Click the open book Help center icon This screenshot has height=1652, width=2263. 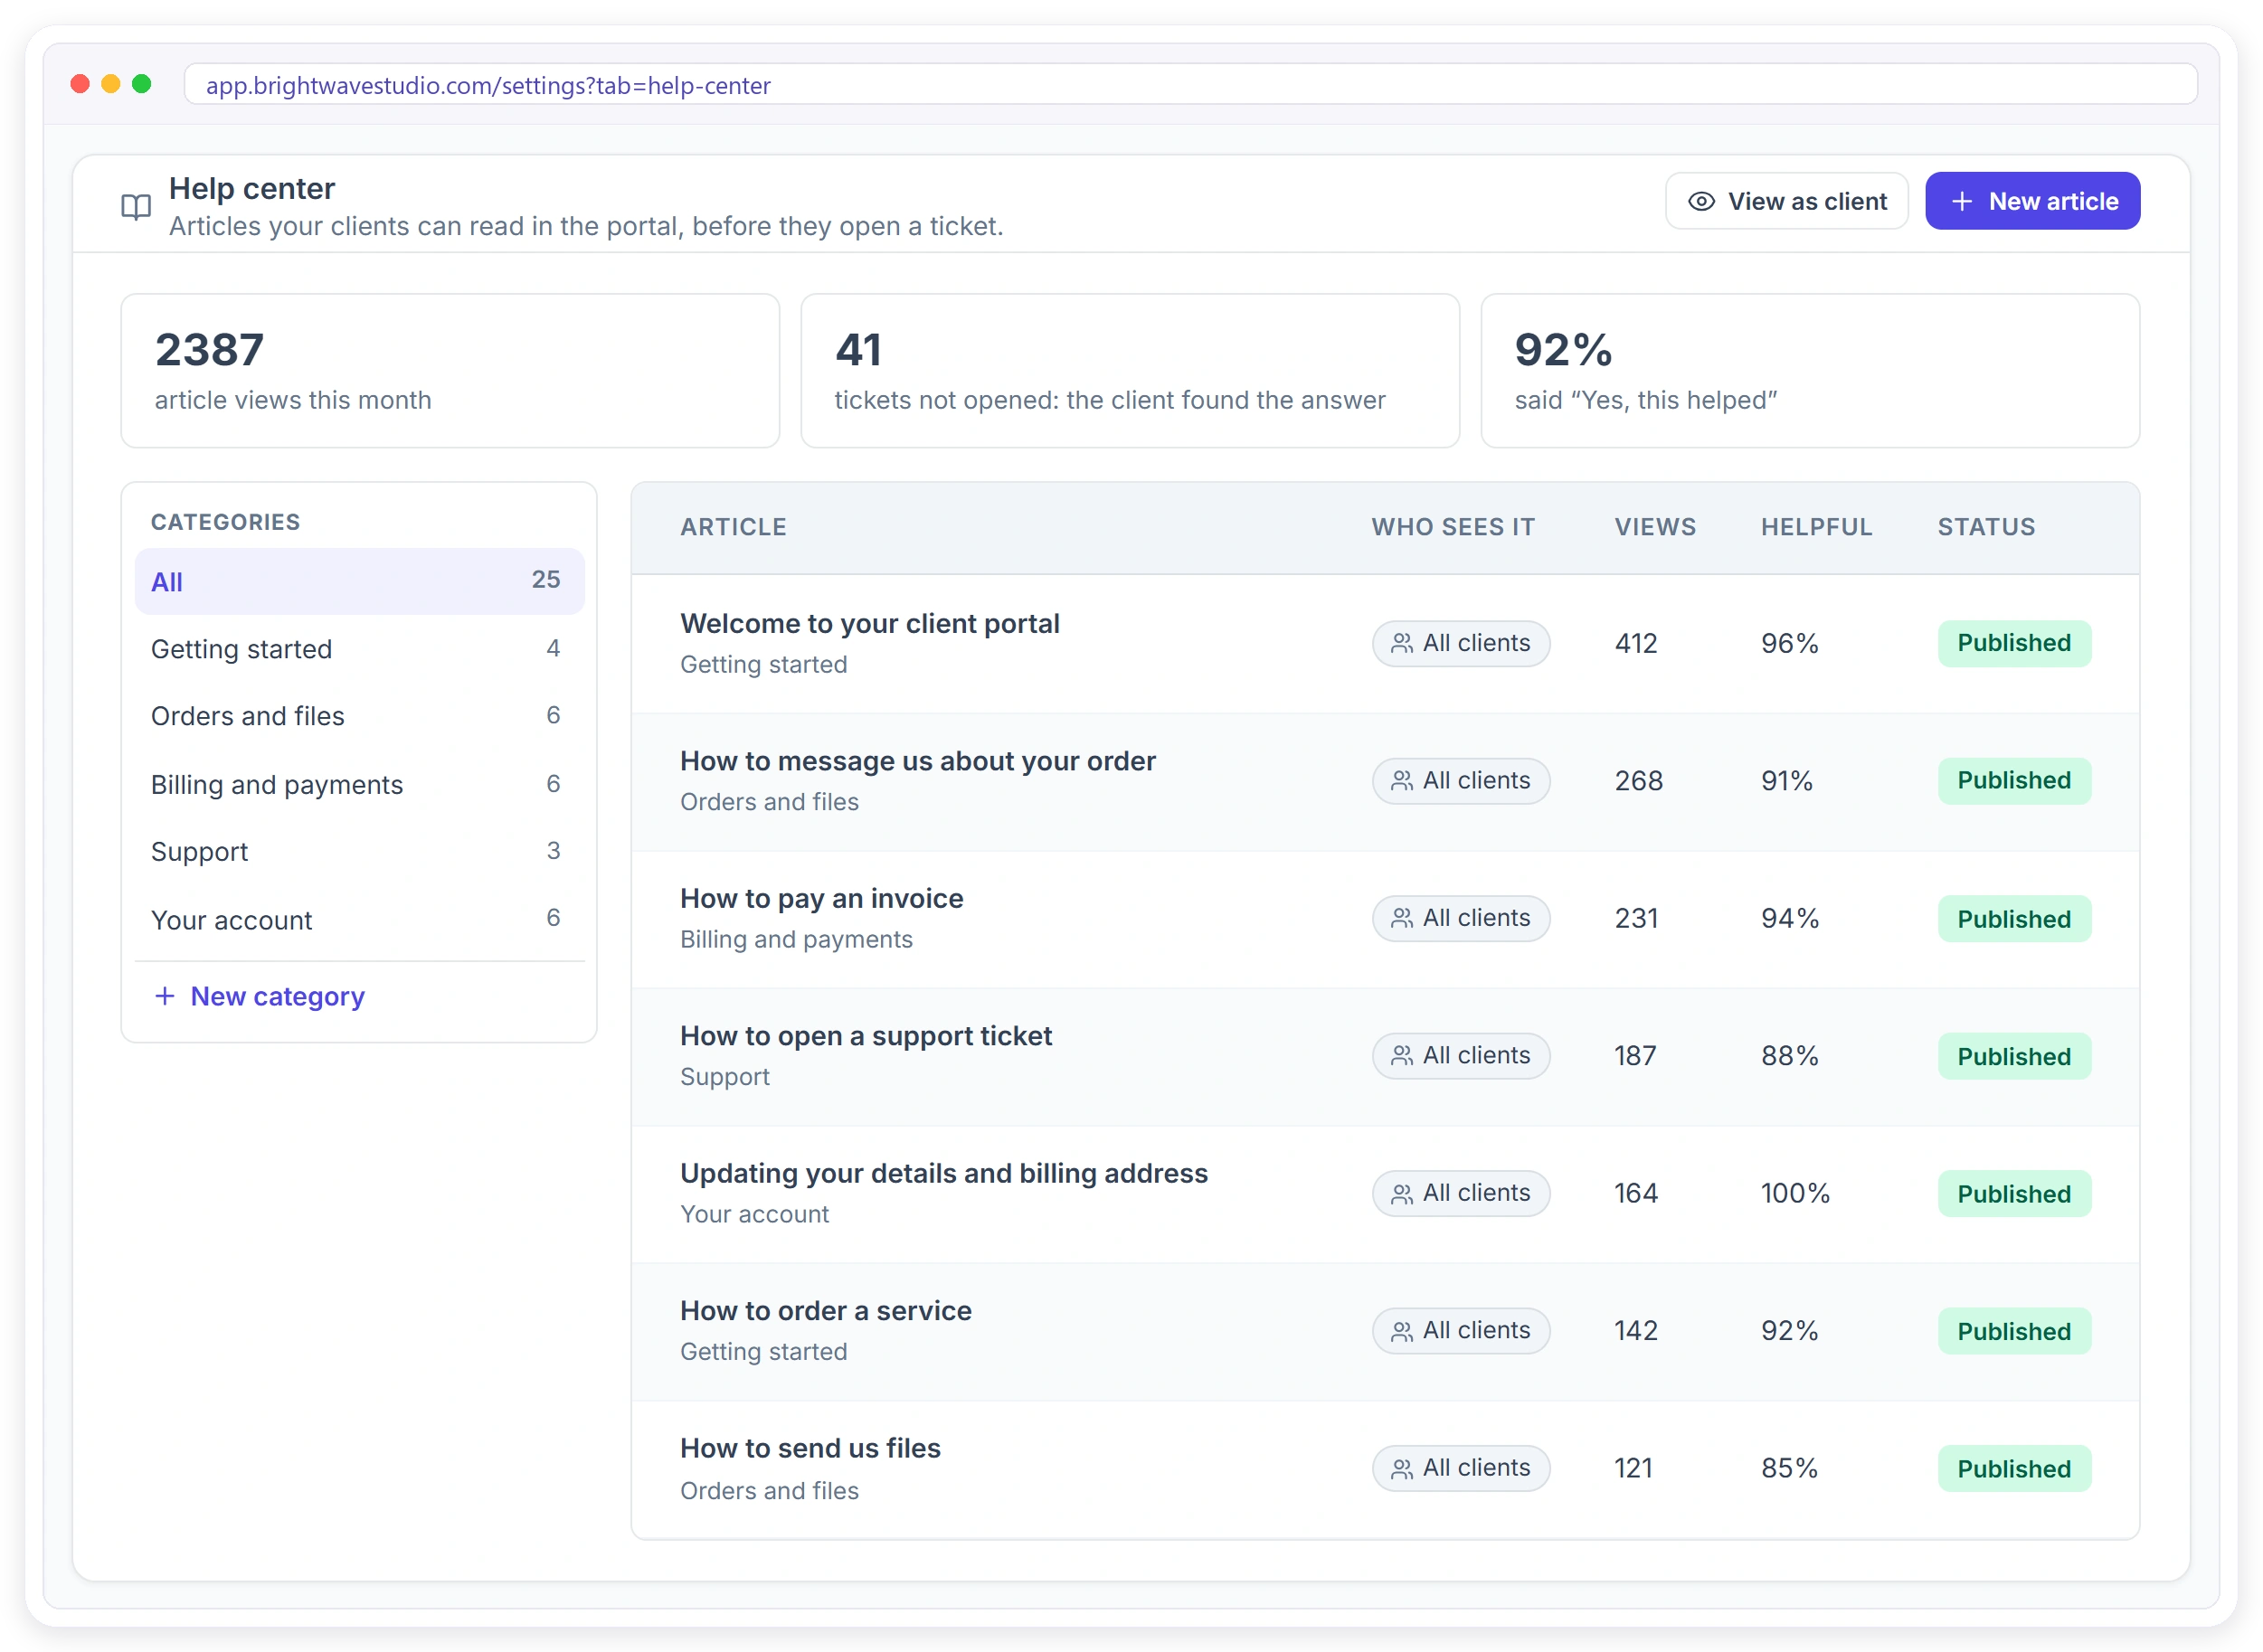(x=136, y=207)
